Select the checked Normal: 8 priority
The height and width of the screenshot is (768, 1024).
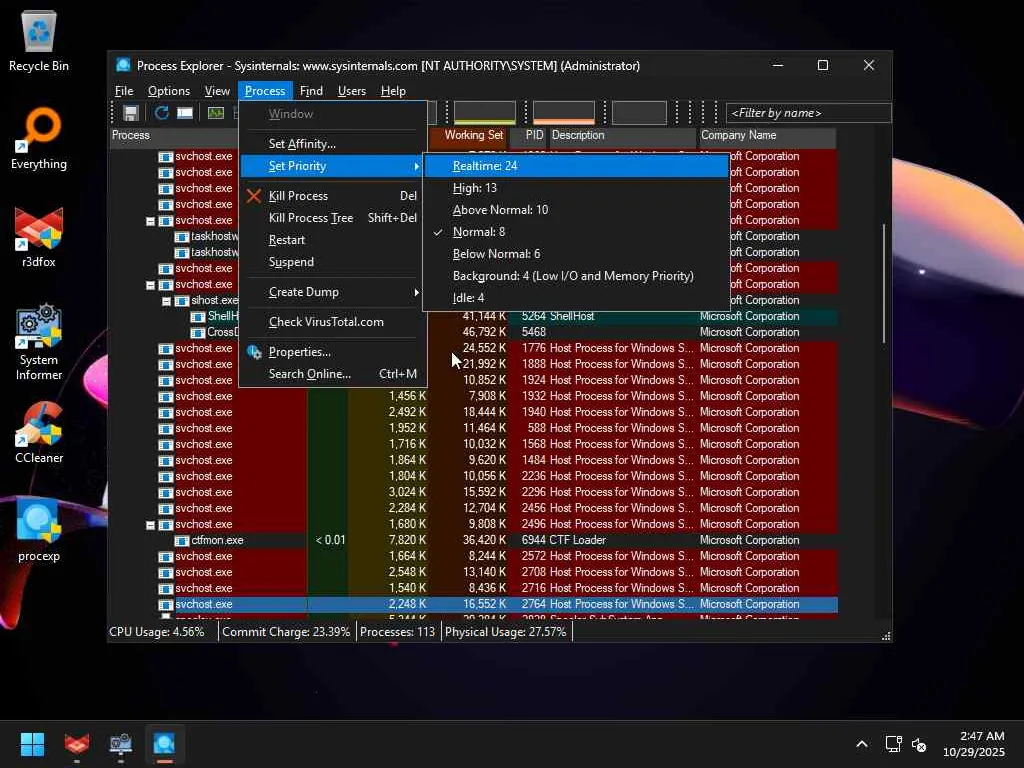tap(576, 232)
